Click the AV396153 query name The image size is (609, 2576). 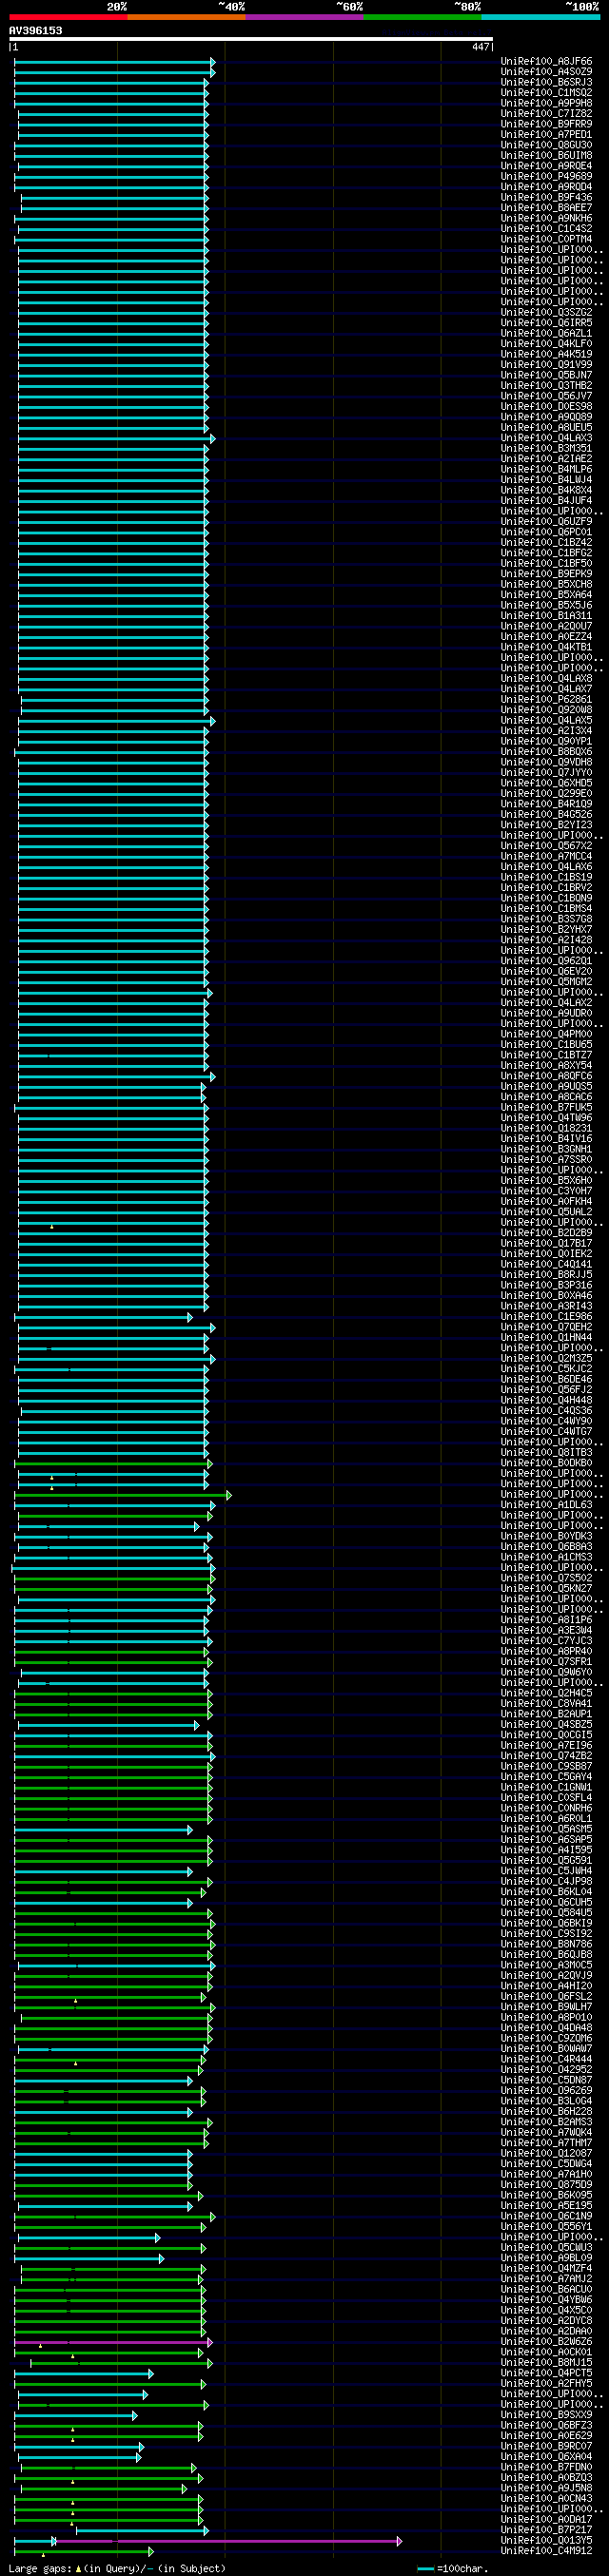pos(35,31)
